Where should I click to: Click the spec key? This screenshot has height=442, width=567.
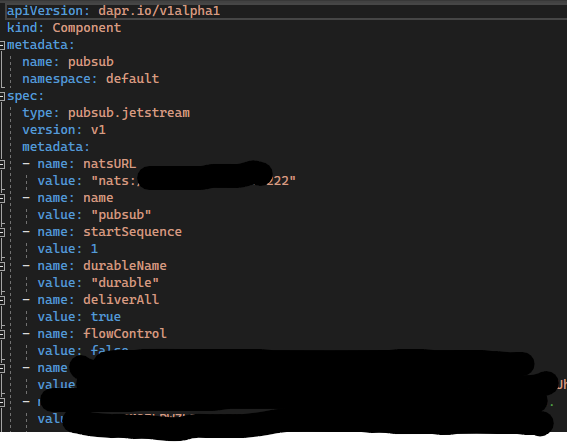(25, 96)
